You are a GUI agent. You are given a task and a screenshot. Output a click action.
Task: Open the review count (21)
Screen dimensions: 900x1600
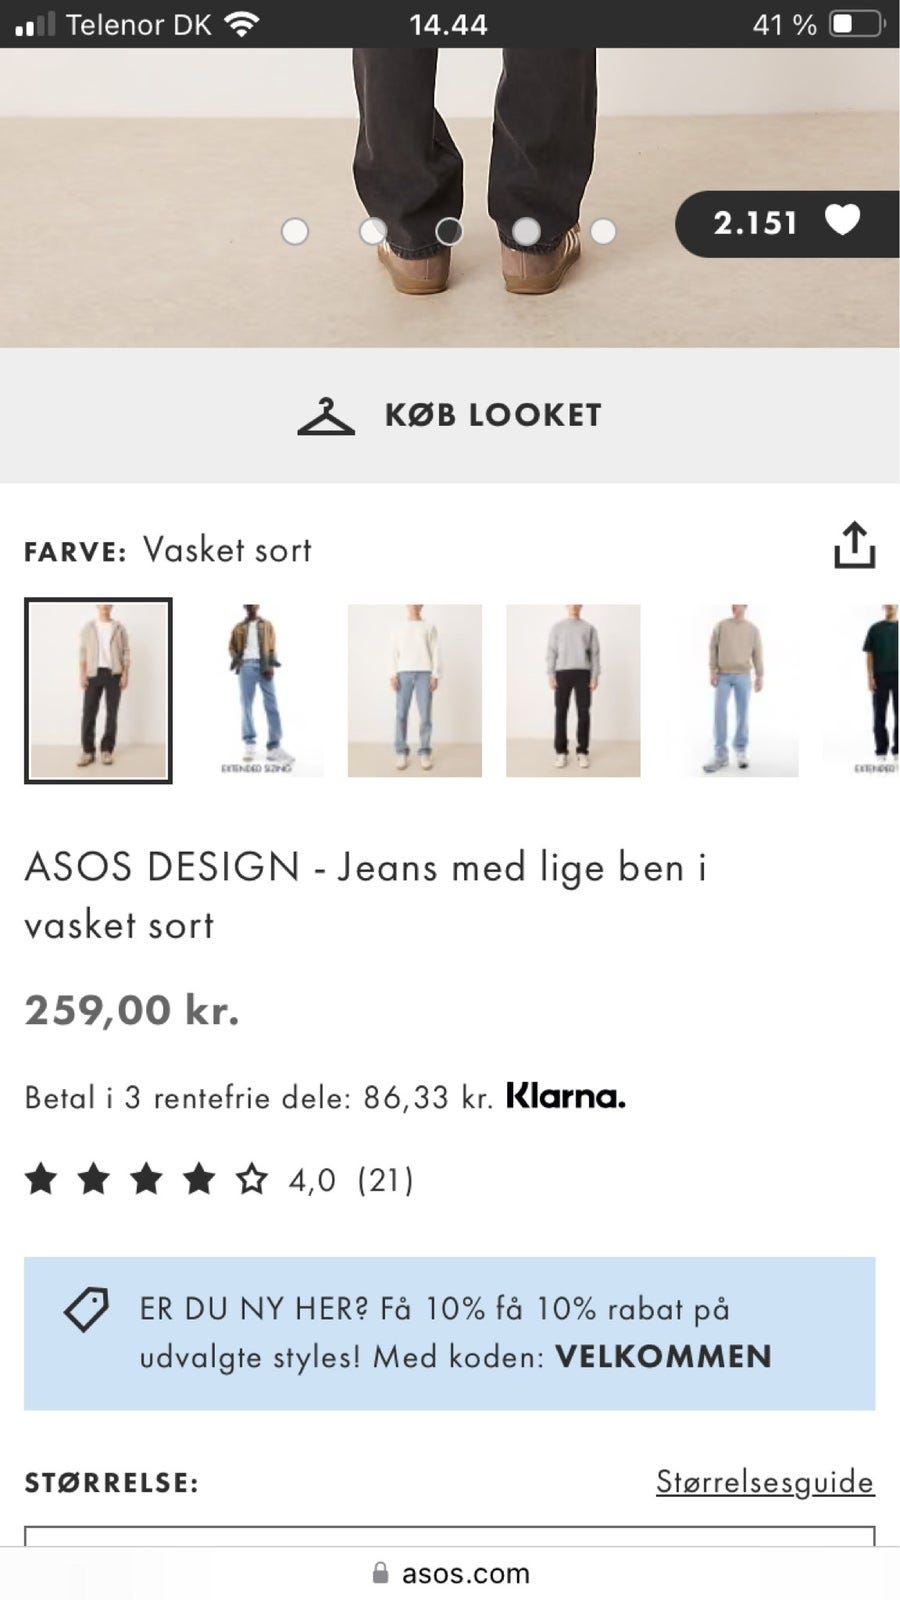click(386, 1180)
